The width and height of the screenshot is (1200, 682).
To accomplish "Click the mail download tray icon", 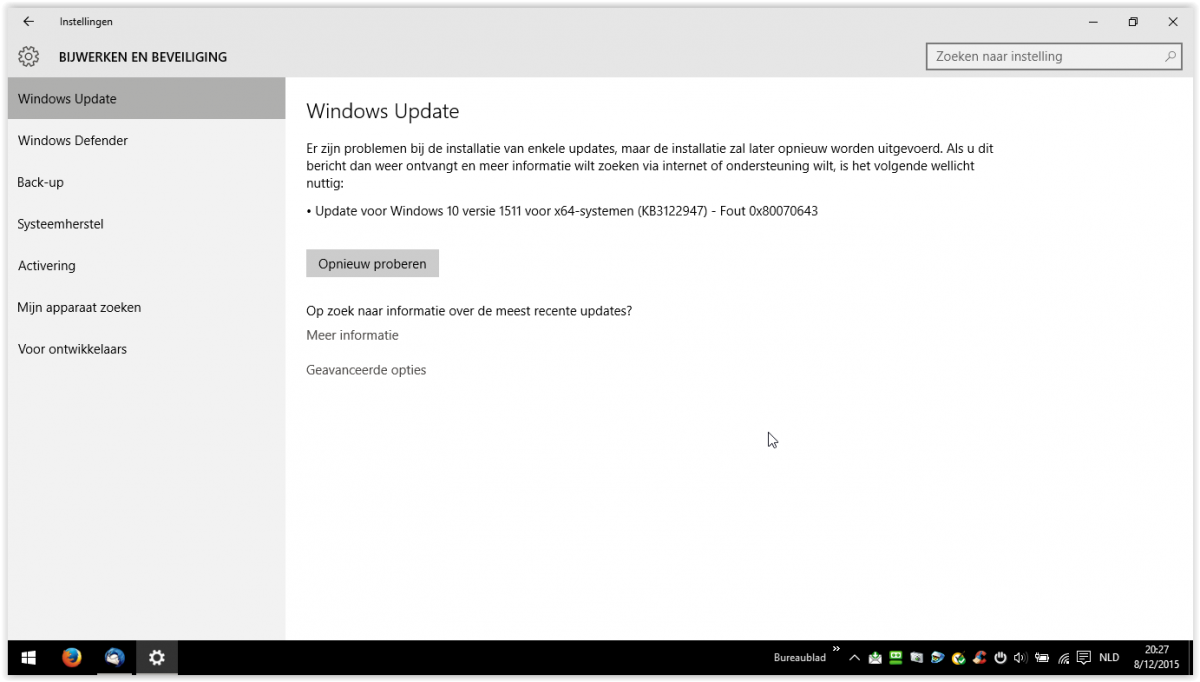I will (x=876, y=658).
